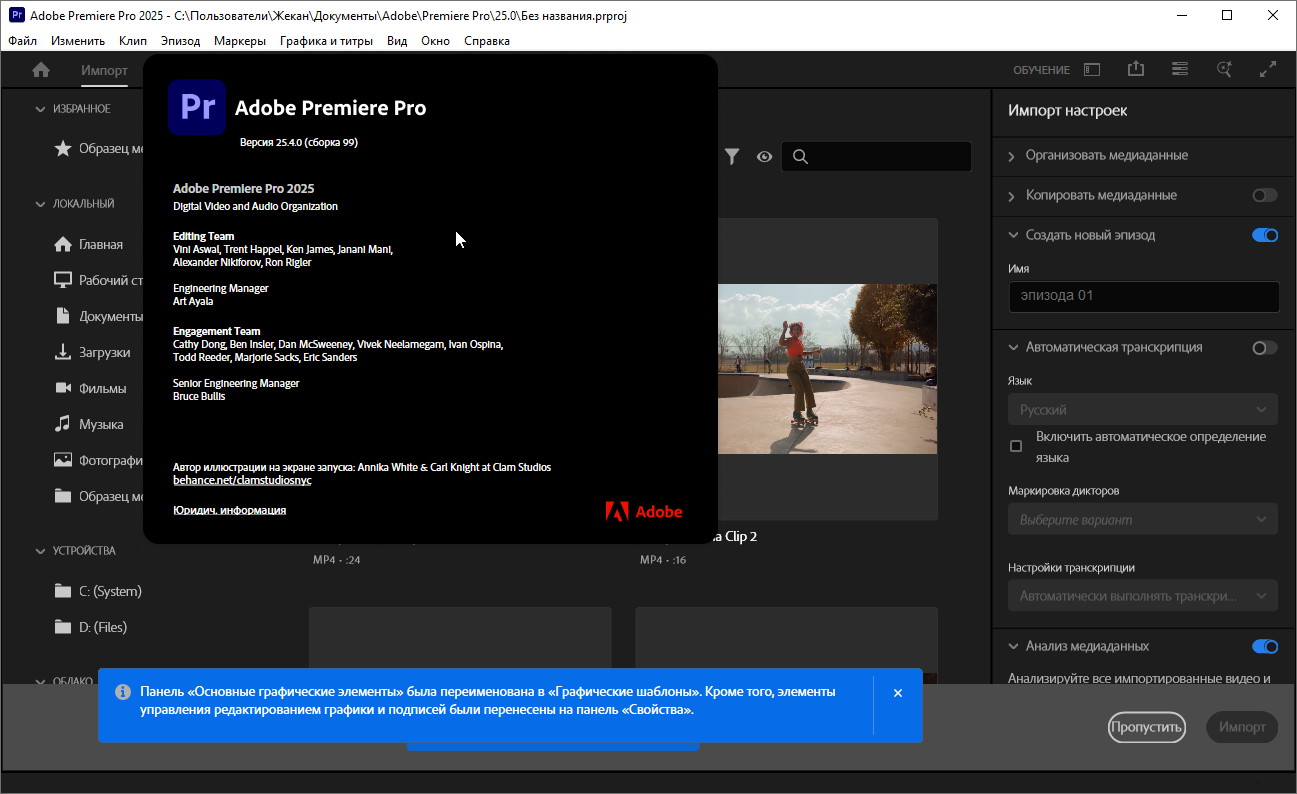Open quick export share icon
Image resolution: width=1297 pixels, height=794 pixels.
pyautogui.click(x=1135, y=69)
